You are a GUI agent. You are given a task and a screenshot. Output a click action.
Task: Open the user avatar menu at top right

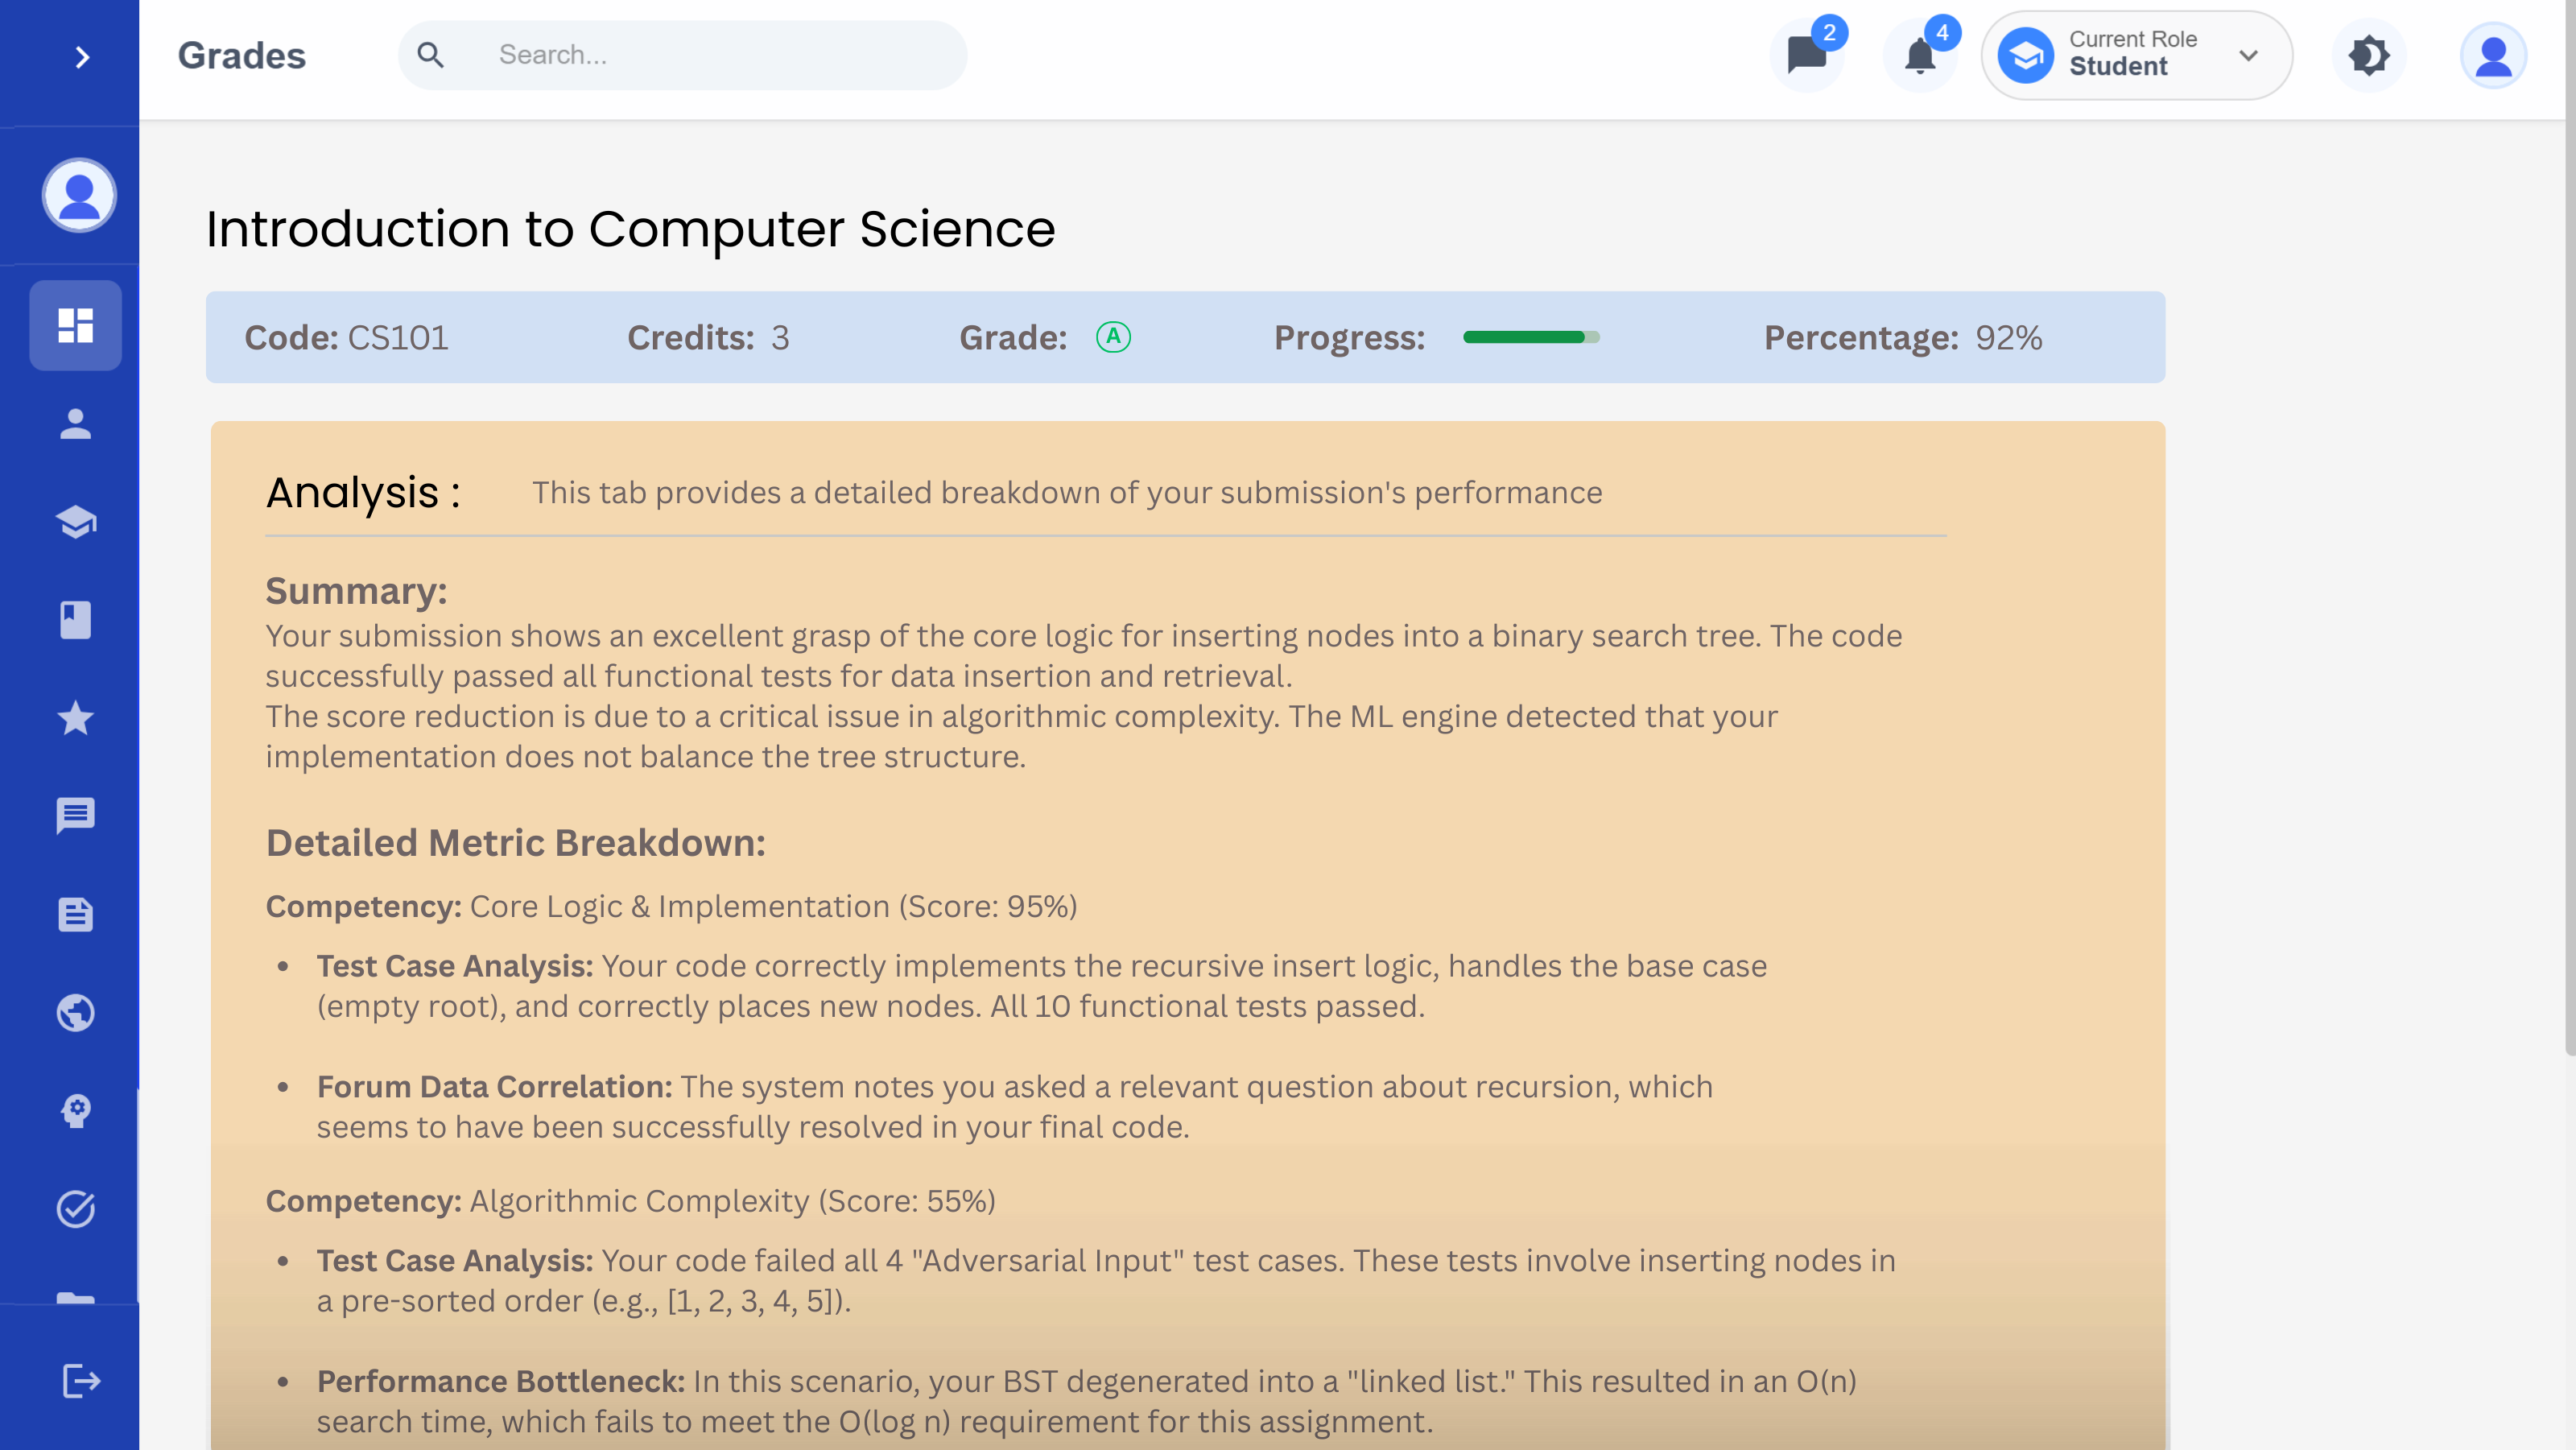(2492, 56)
